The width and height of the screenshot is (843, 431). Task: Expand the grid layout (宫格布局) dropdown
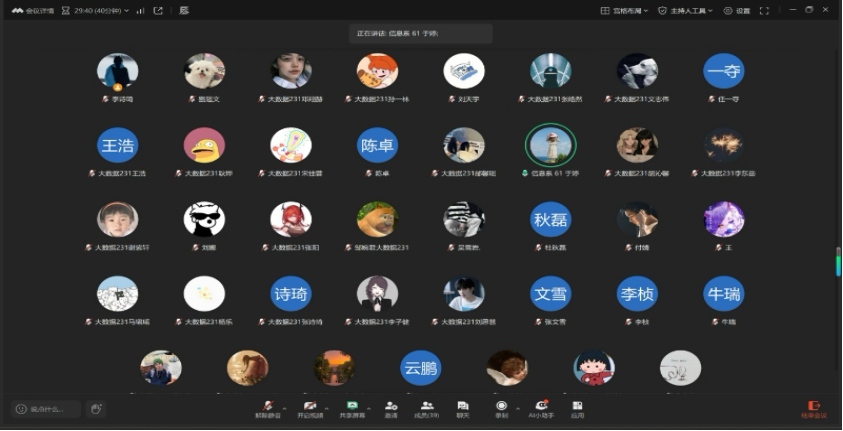pos(624,10)
